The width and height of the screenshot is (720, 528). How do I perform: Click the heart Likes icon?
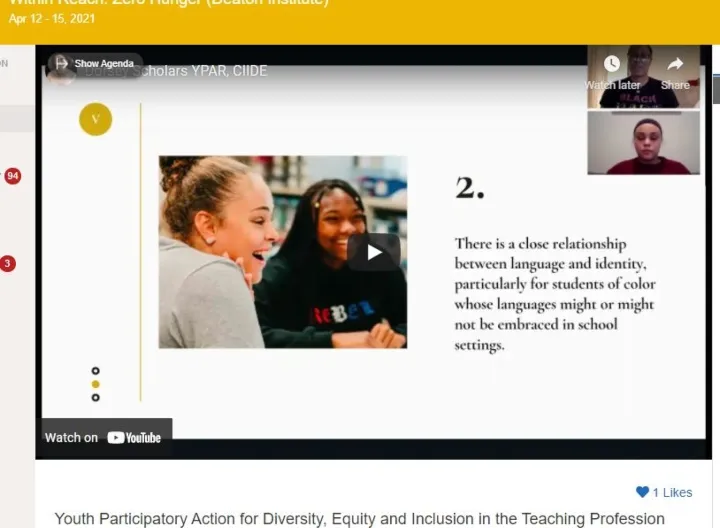642,492
